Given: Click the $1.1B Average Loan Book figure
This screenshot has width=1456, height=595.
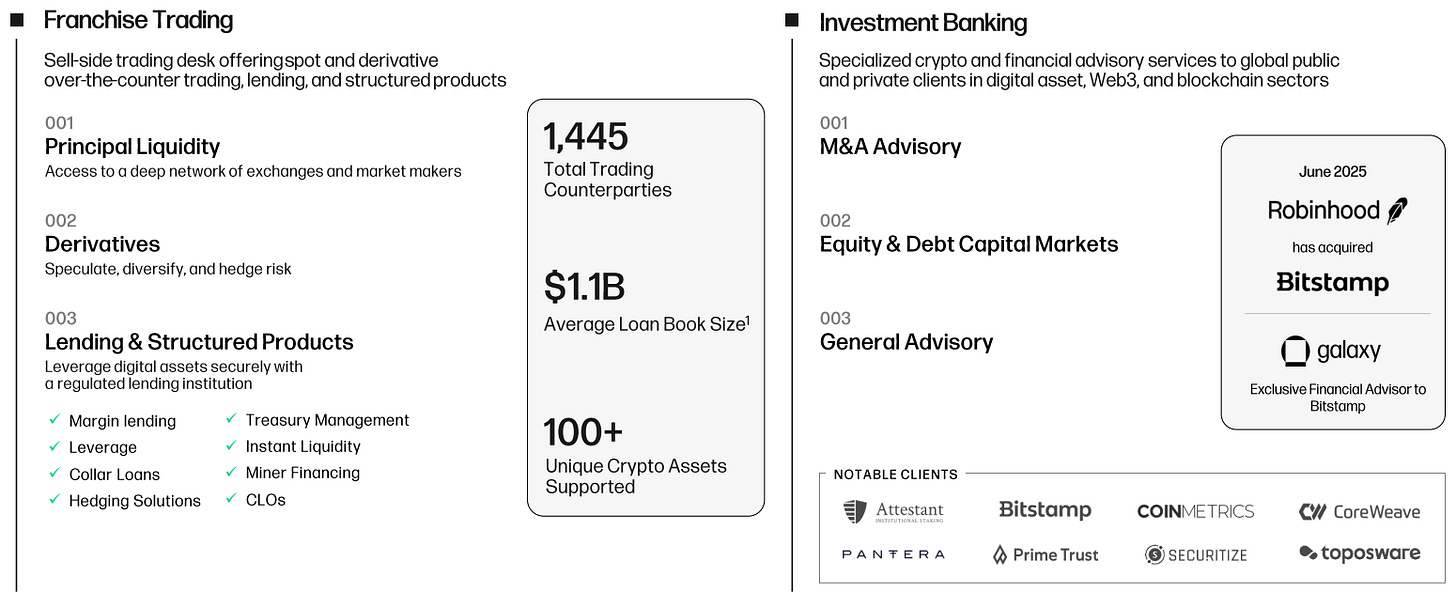Looking at the screenshot, I should (x=584, y=287).
